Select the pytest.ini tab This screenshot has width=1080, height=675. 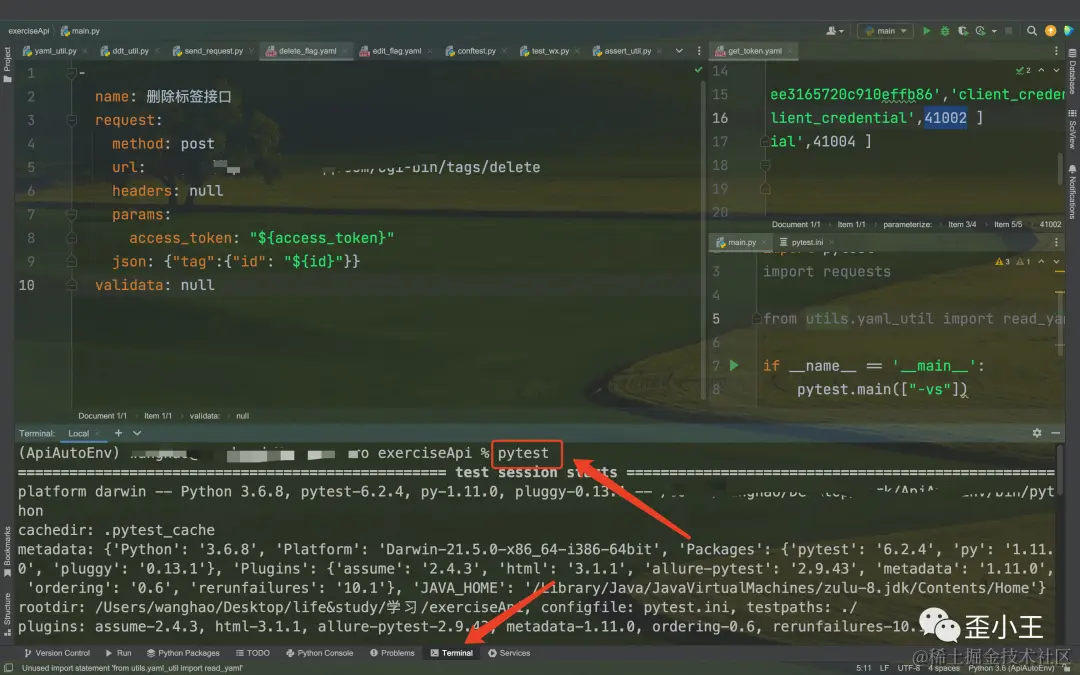point(806,242)
